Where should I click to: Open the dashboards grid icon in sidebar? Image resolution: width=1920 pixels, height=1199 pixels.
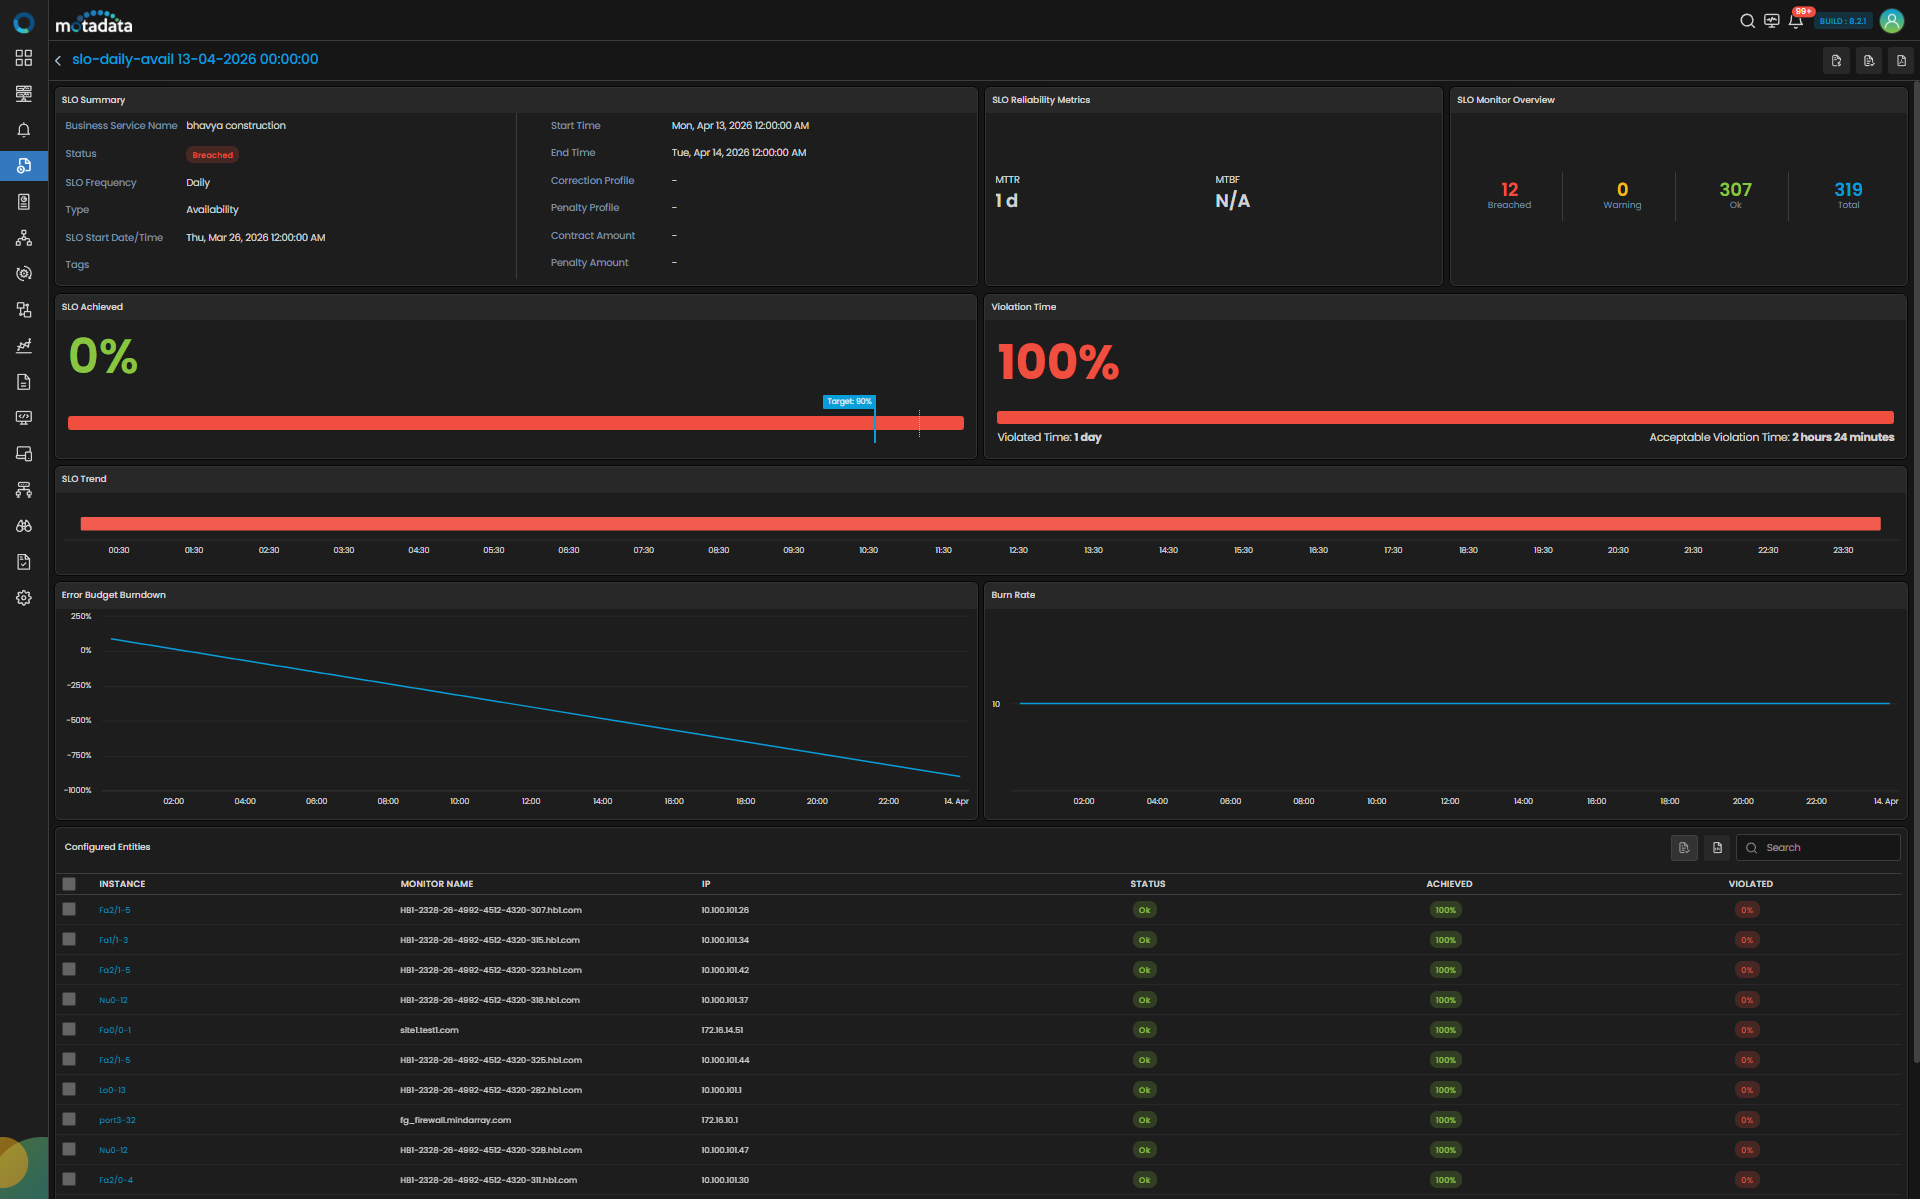[x=24, y=58]
